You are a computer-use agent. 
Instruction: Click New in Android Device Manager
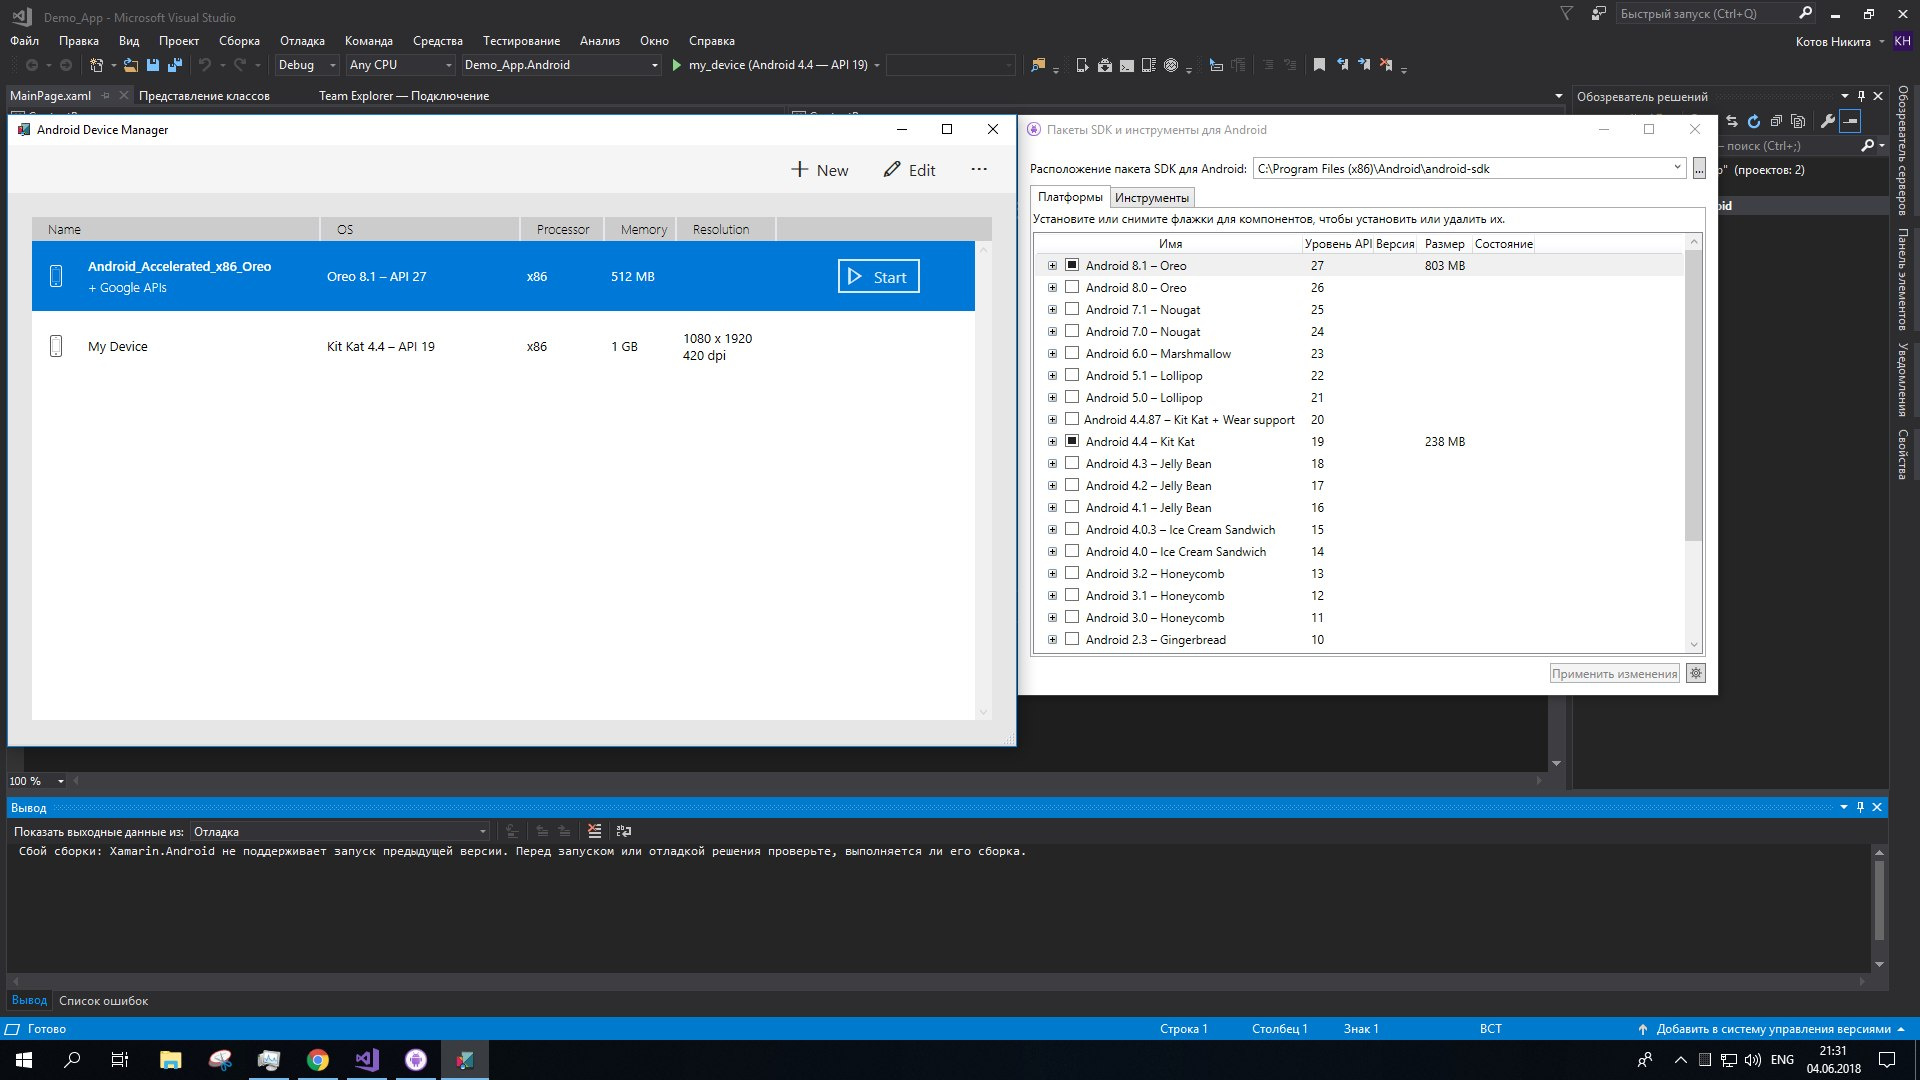pos(820,170)
